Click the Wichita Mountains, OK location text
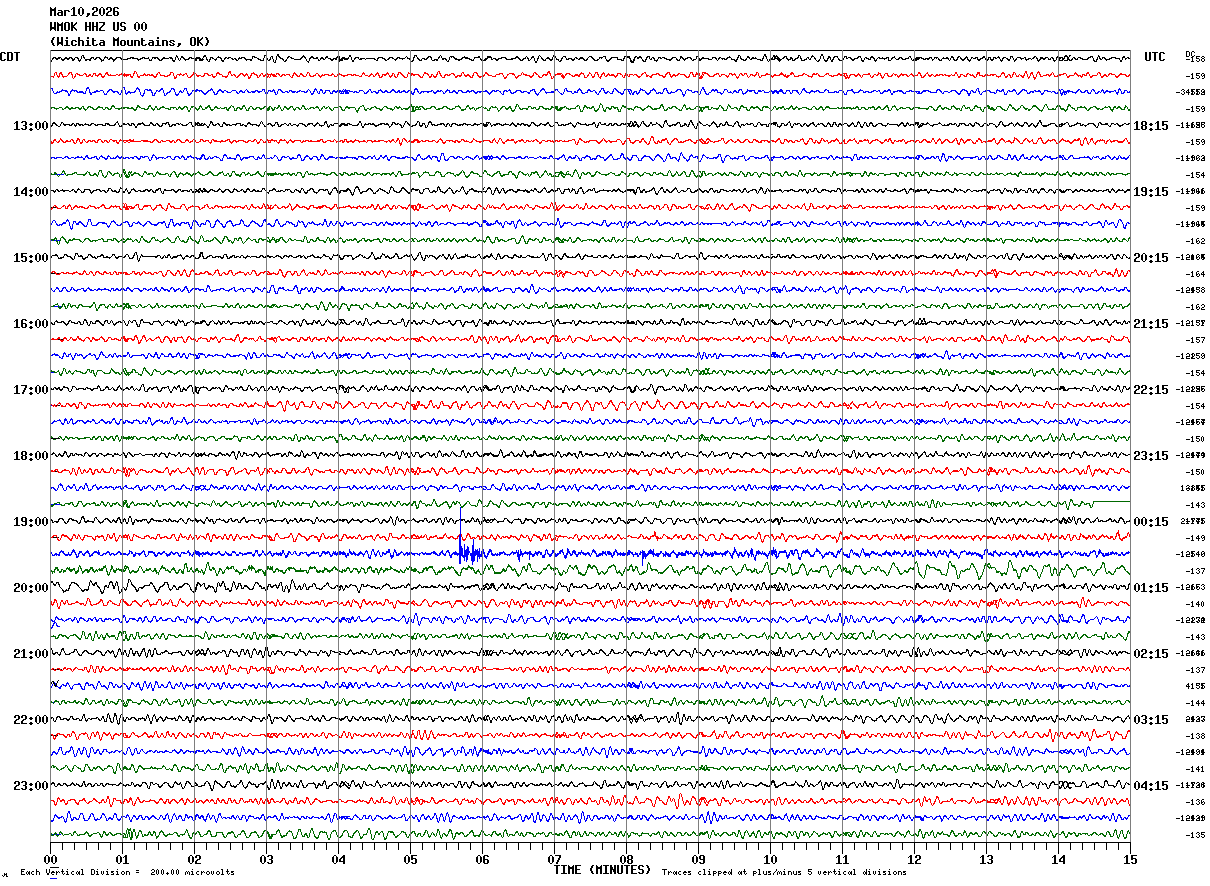The height and width of the screenshot is (886, 1210). click(130, 42)
